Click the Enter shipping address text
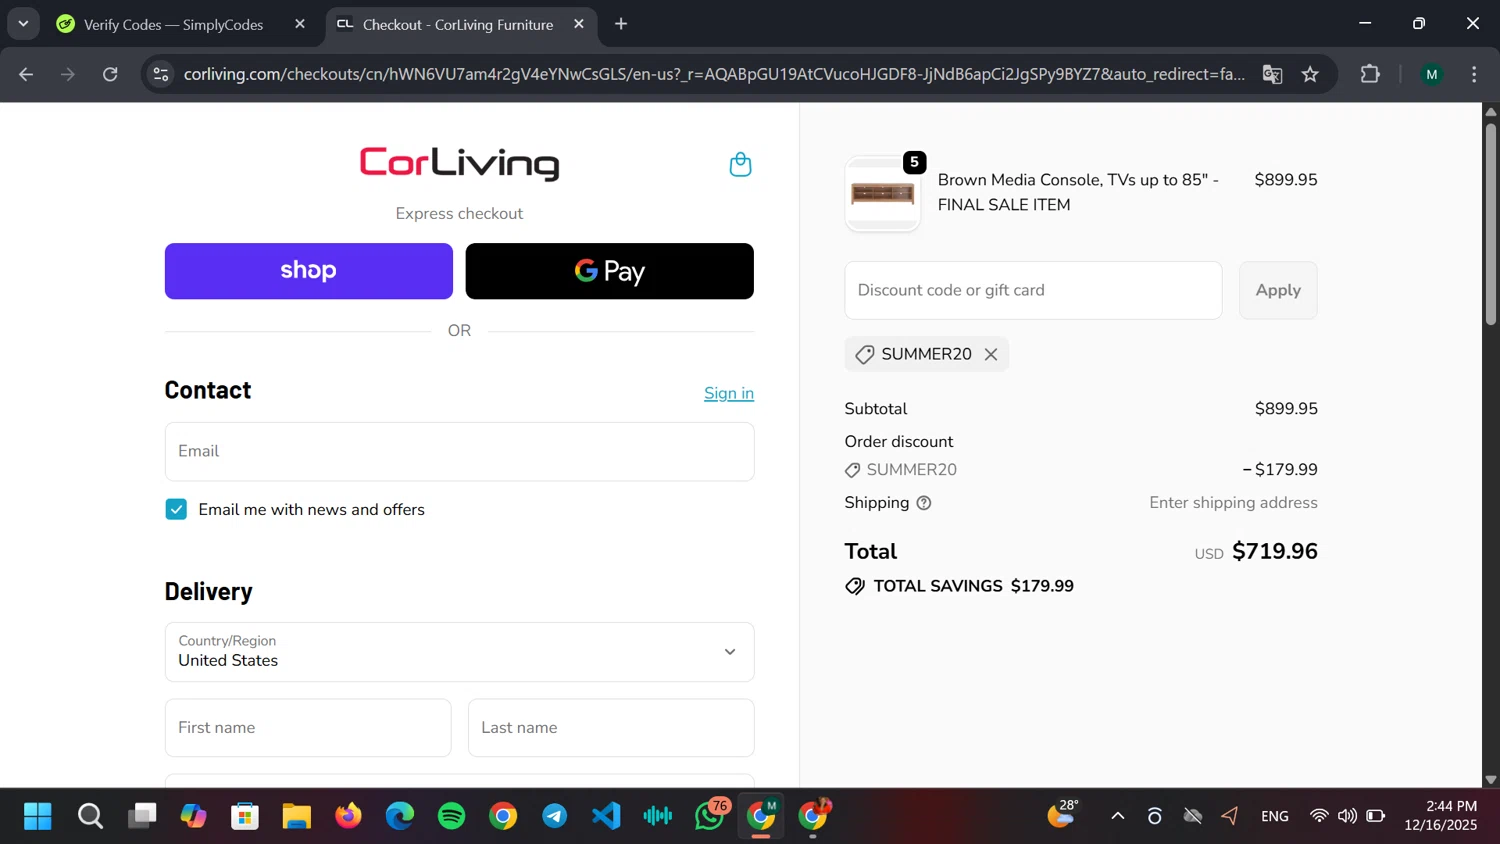The image size is (1500, 844). point(1233,503)
